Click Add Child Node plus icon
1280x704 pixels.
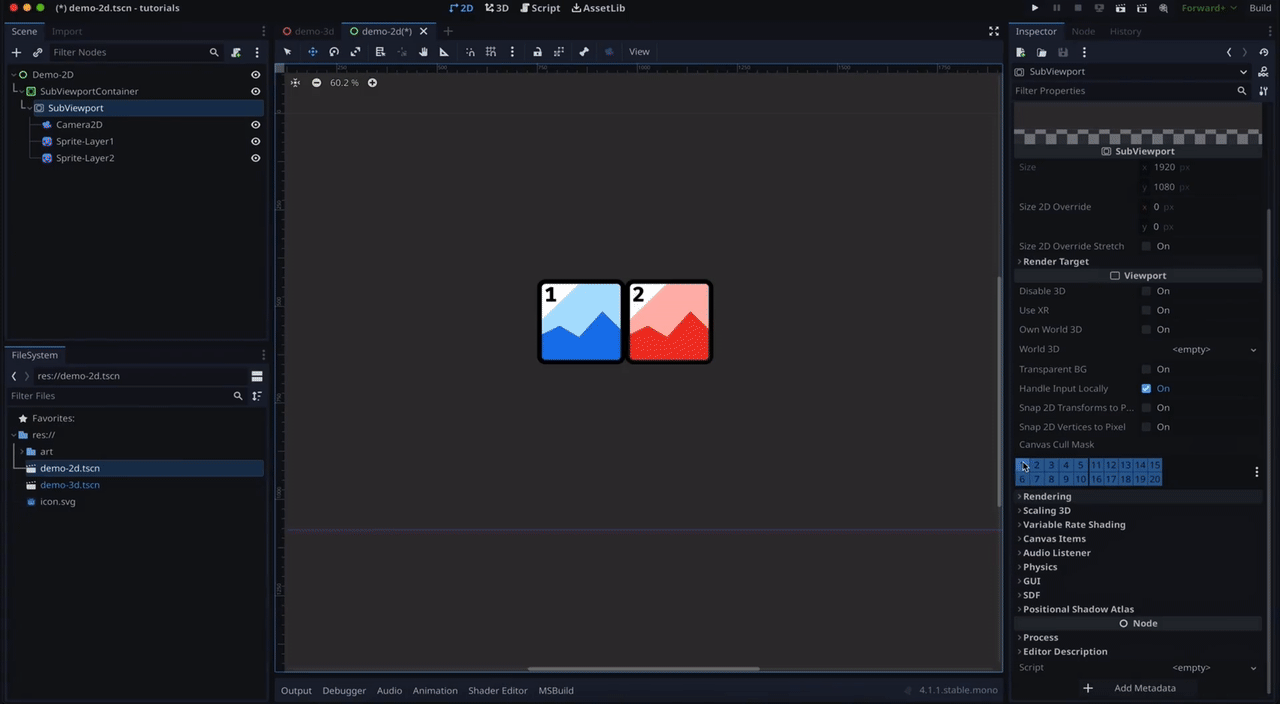16,52
